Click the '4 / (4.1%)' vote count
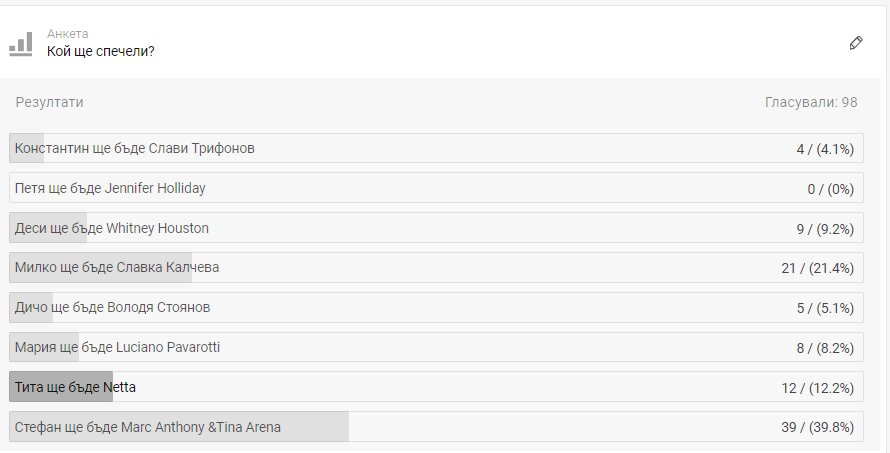The width and height of the screenshot is (890, 453). pos(824,149)
